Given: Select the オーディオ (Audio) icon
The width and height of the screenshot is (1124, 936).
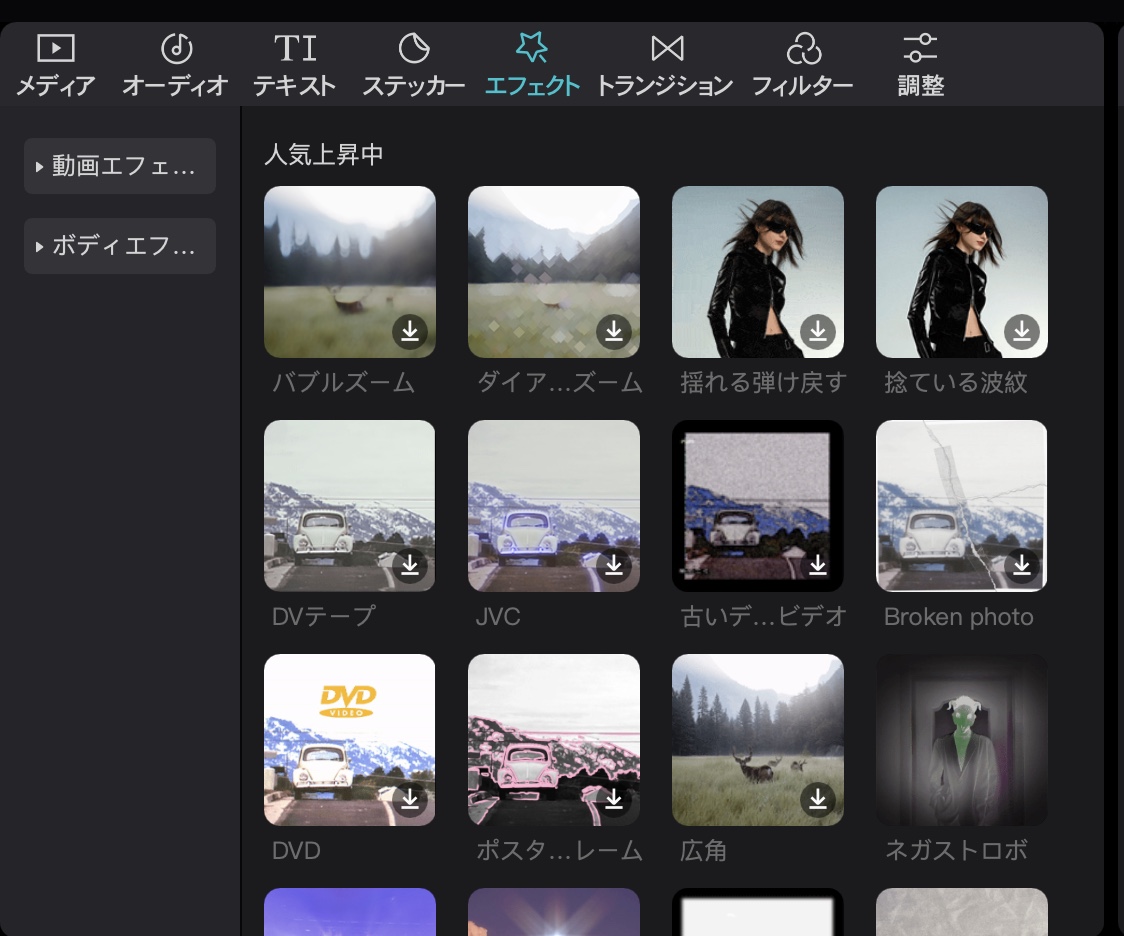Looking at the screenshot, I should tap(175, 62).
